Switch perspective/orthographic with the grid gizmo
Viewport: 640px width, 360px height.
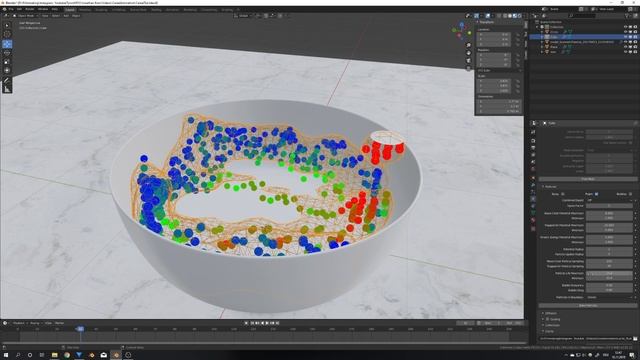(x=469, y=68)
